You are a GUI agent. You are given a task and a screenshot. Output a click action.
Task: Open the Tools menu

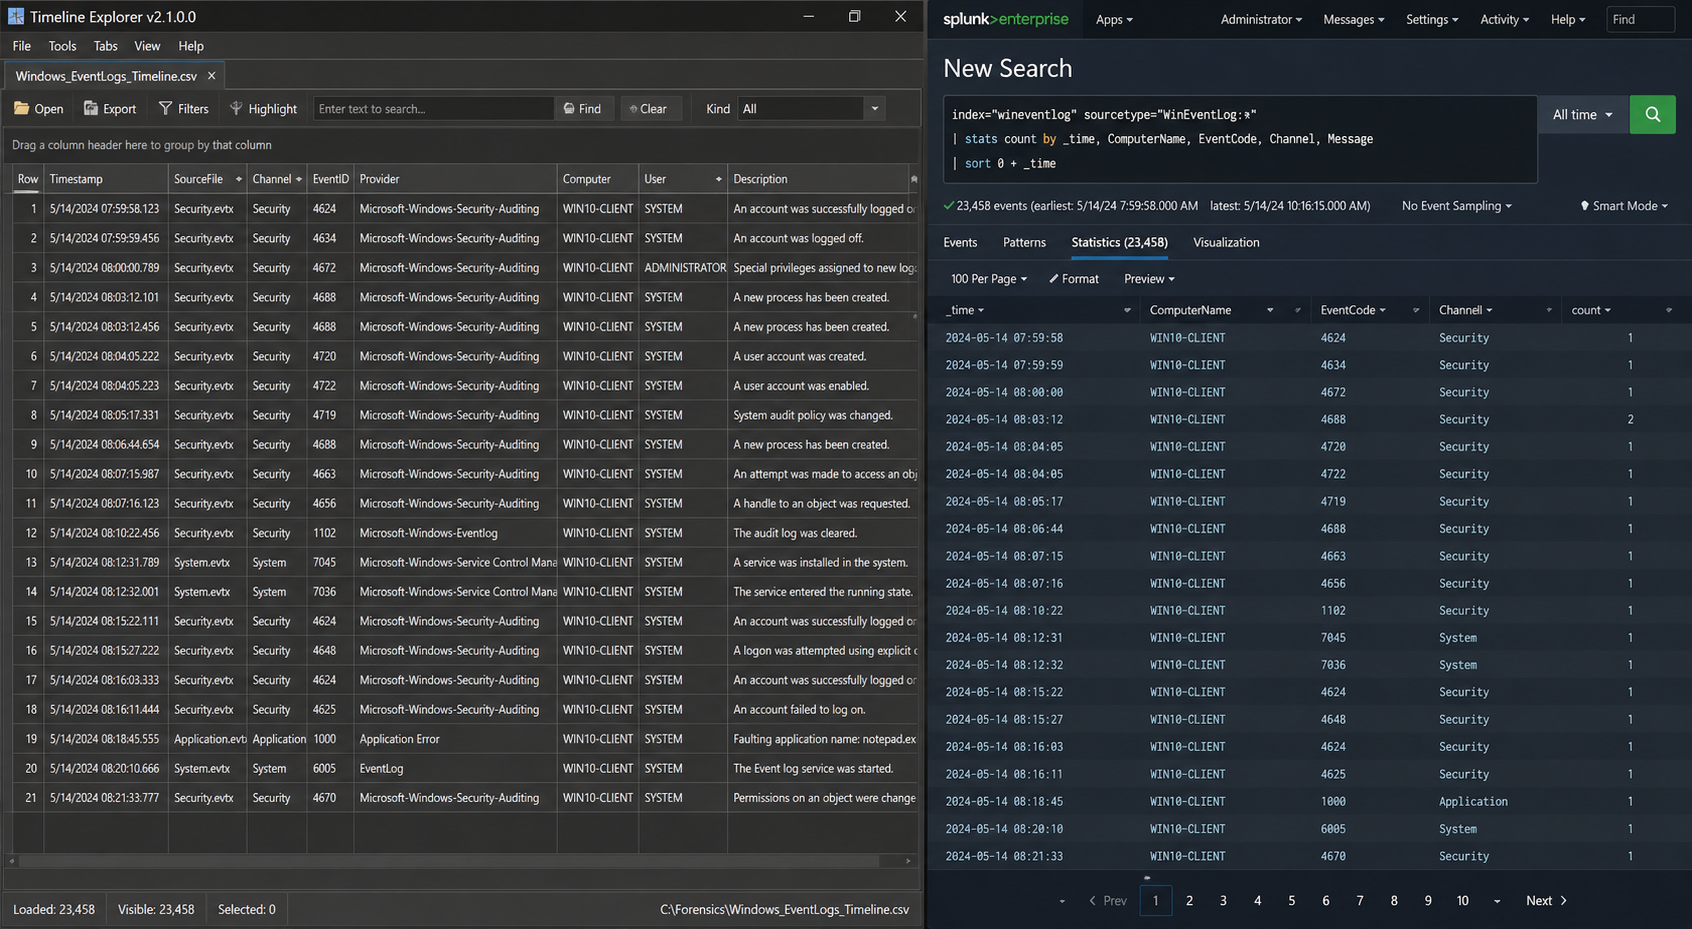(62, 46)
